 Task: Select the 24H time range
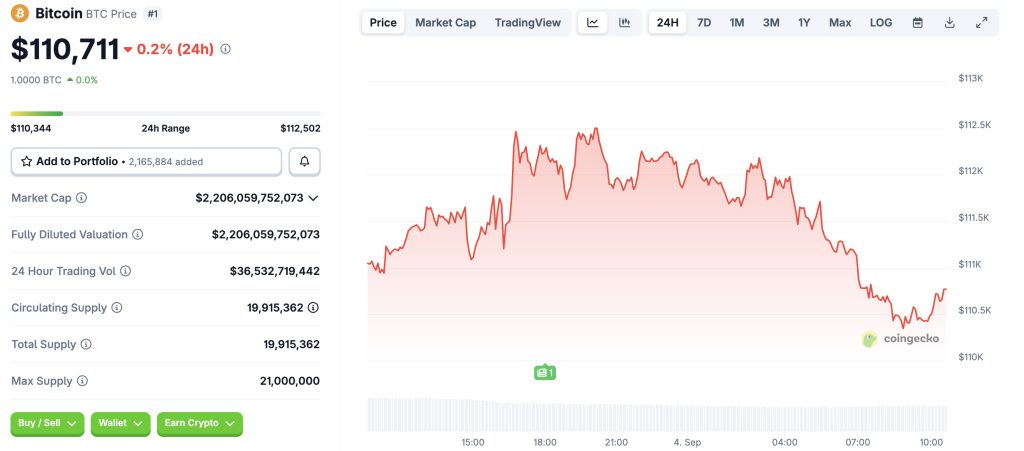[668, 23]
